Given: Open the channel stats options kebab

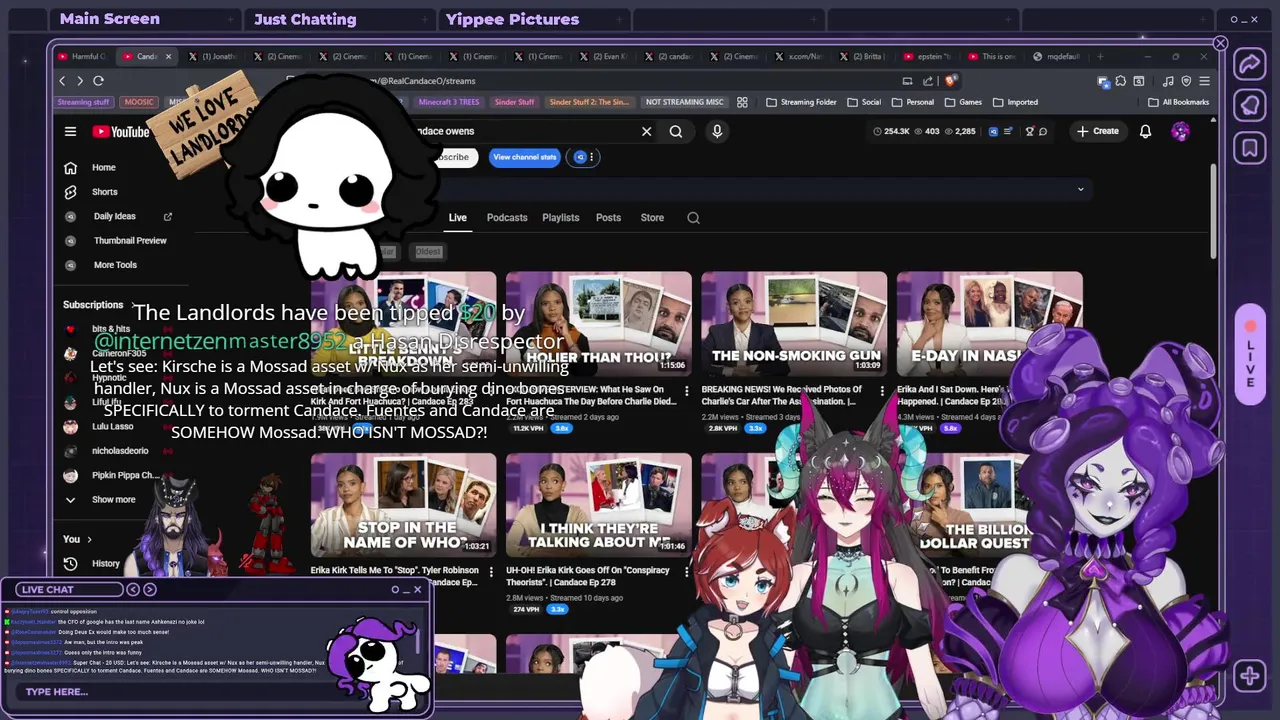Looking at the screenshot, I should (592, 157).
